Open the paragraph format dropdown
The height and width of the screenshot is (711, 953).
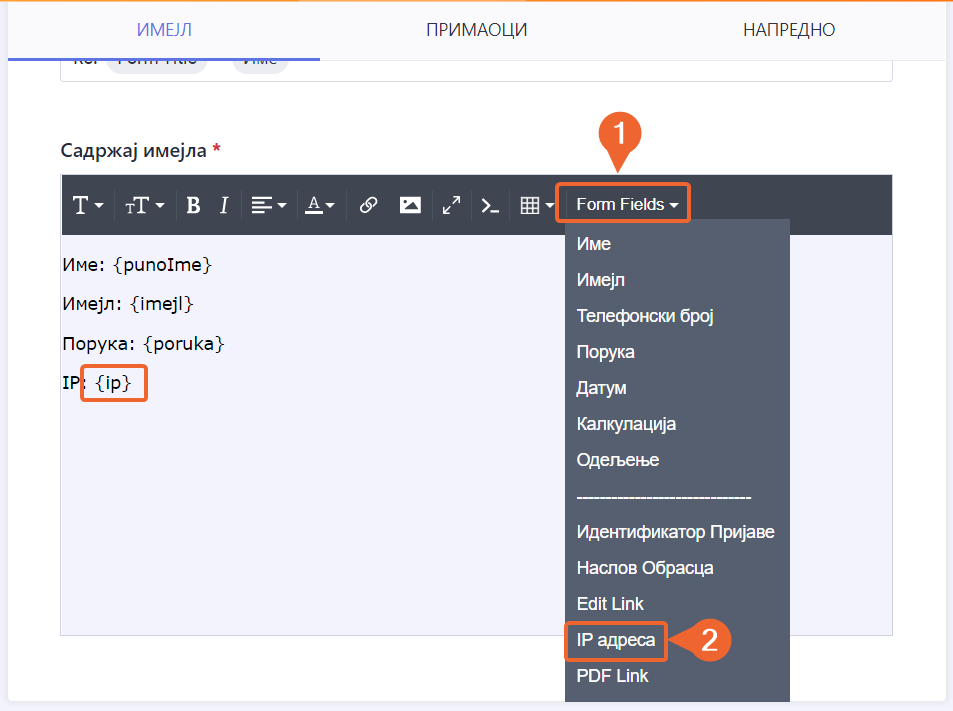point(88,205)
